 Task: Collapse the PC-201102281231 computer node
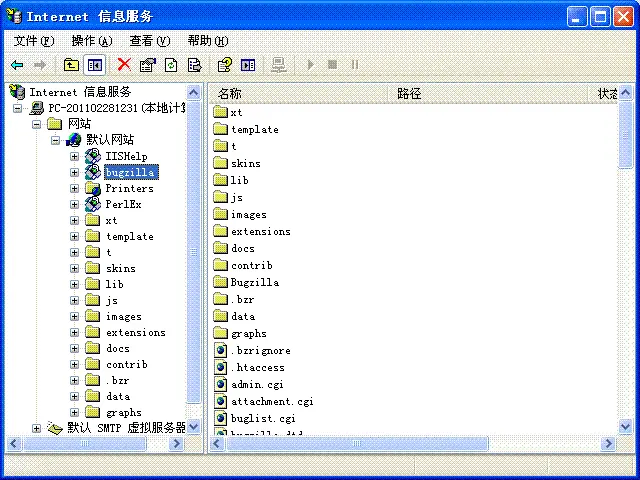18,108
